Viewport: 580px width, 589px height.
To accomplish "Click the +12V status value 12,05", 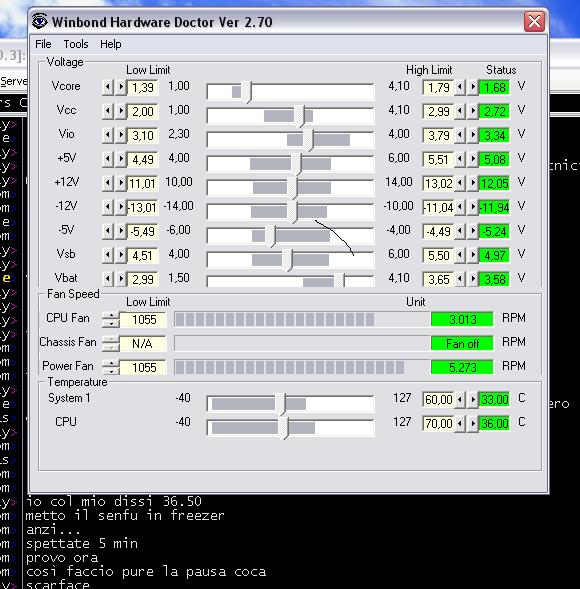I will (x=494, y=184).
